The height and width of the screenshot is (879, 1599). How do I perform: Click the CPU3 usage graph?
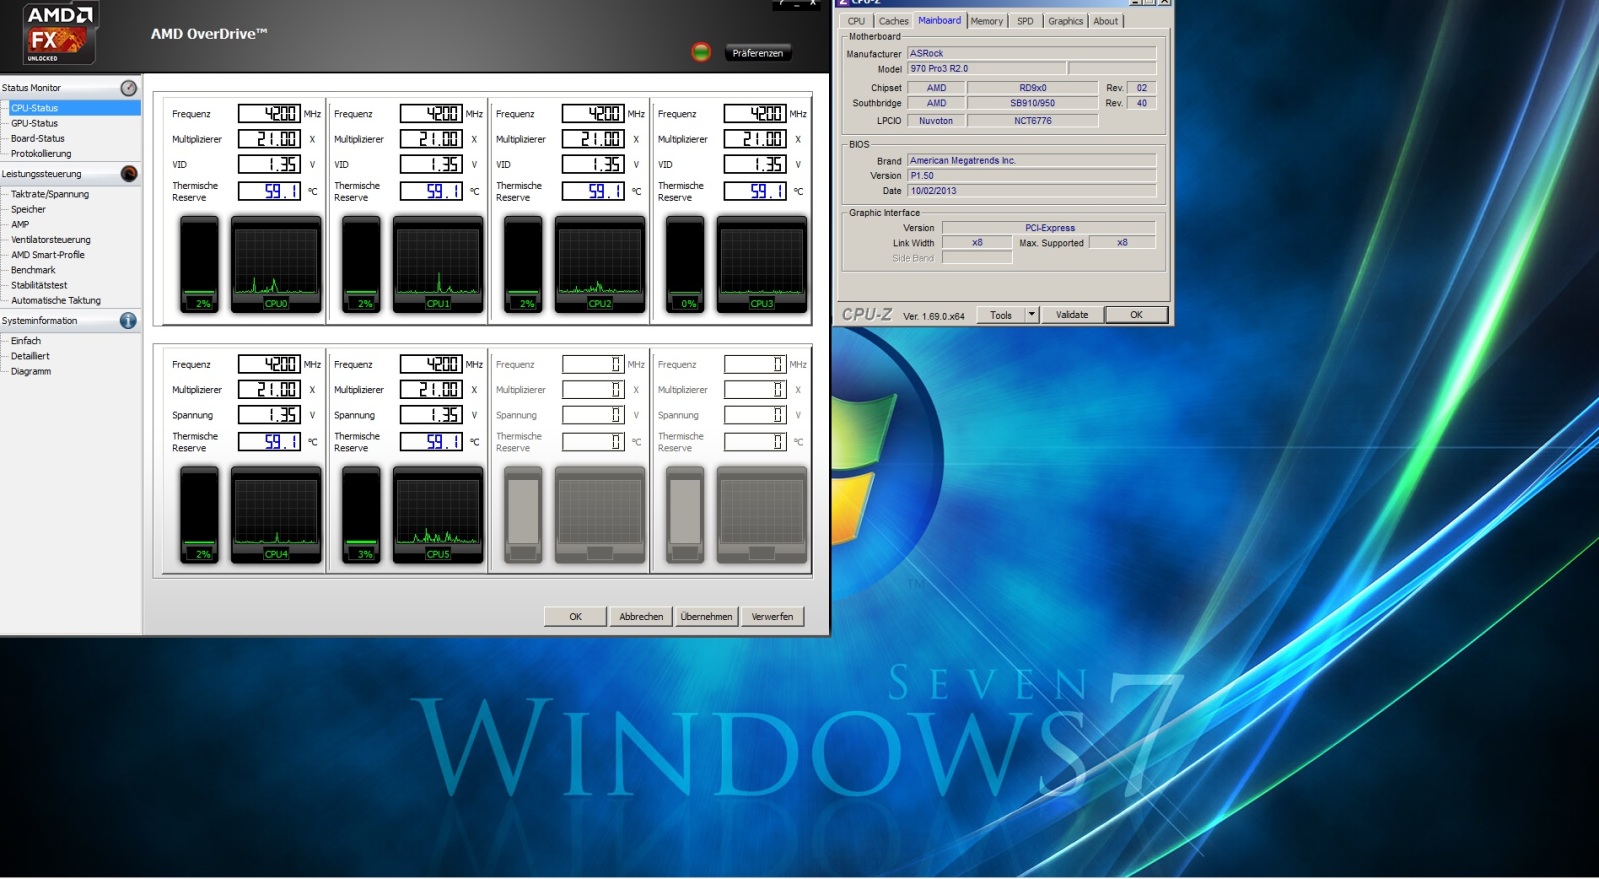coord(762,265)
